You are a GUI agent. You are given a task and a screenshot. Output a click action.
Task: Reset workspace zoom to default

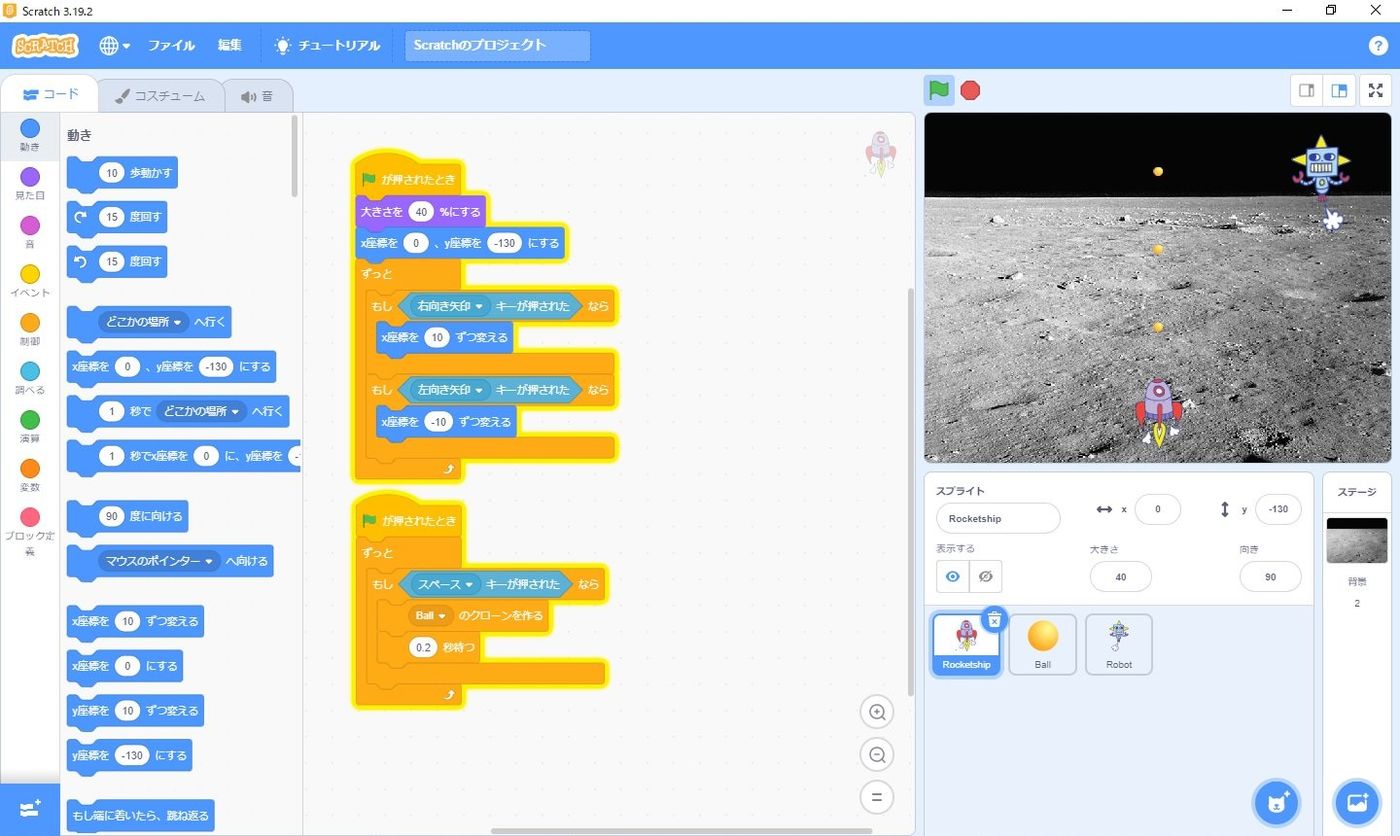click(x=877, y=797)
